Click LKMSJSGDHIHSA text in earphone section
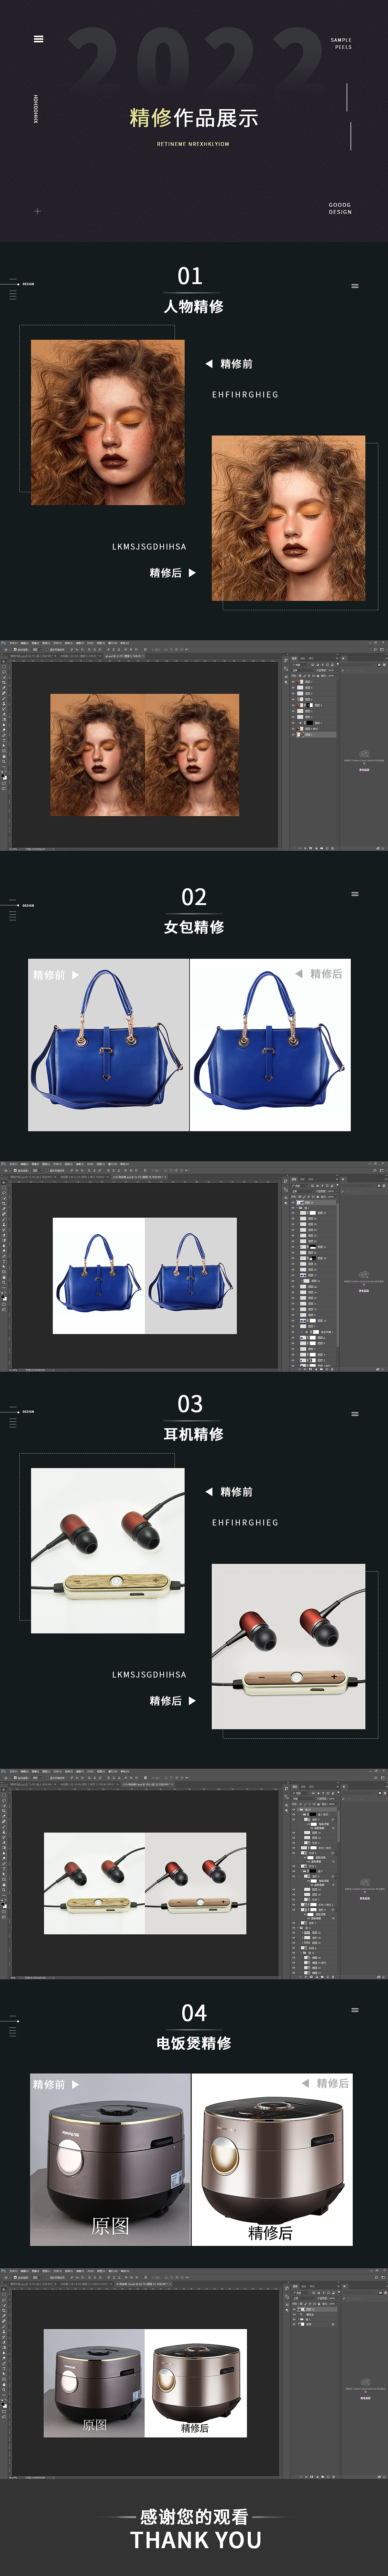This screenshot has width=388, height=2576. coord(149,1675)
